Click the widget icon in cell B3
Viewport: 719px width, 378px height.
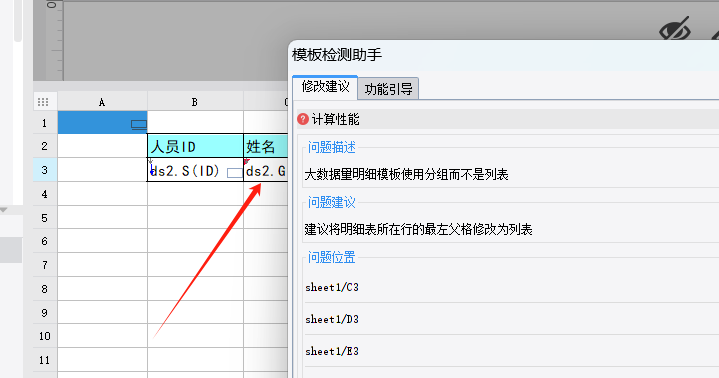click(x=235, y=173)
